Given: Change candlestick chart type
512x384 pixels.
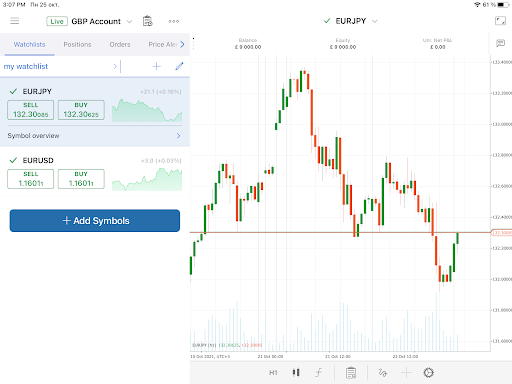Looking at the screenshot, I should (x=296, y=372).
